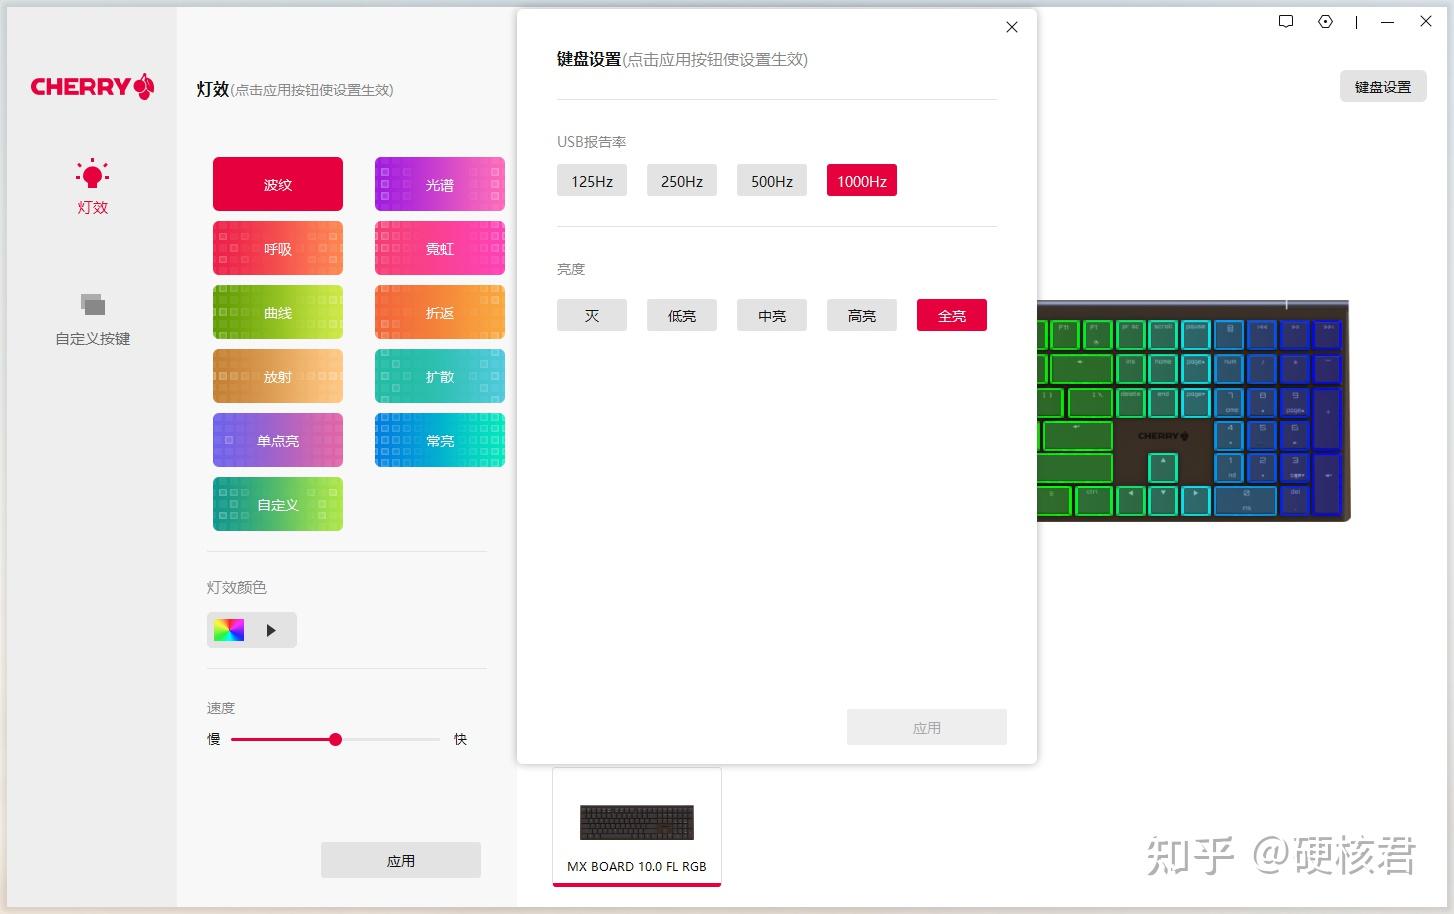Open the 键盘设置 keyboard settings button
Viewport: 1454px width, 914px height.
click(x=1383, y=86)
